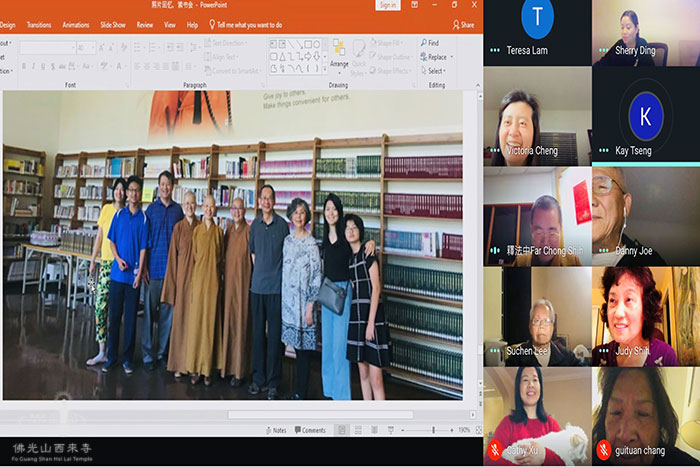
Task: Expand the Select dropdown in Editing group
Action: [433, 71]
